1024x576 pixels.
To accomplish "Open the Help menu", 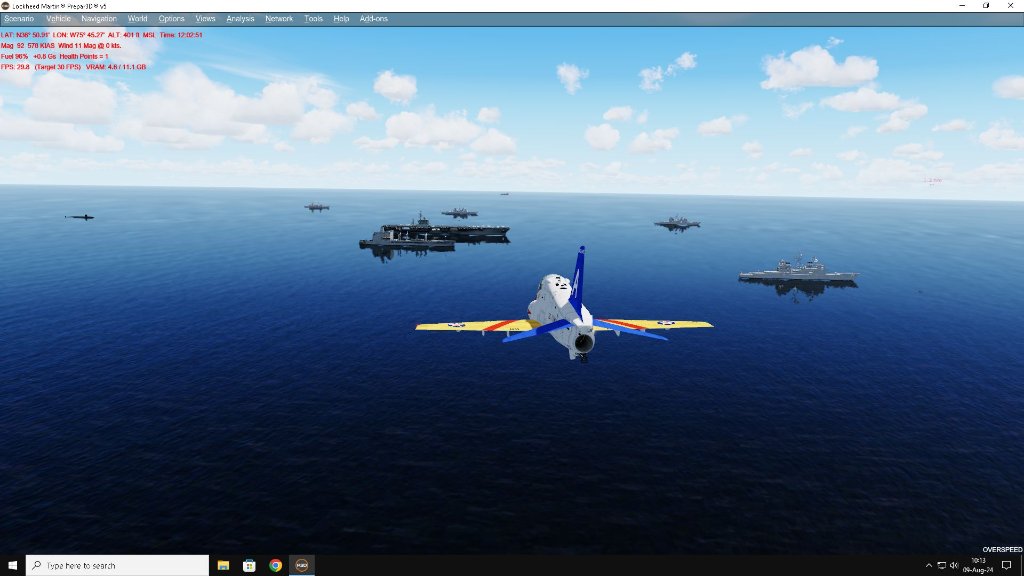I will (x=341, y=19).
